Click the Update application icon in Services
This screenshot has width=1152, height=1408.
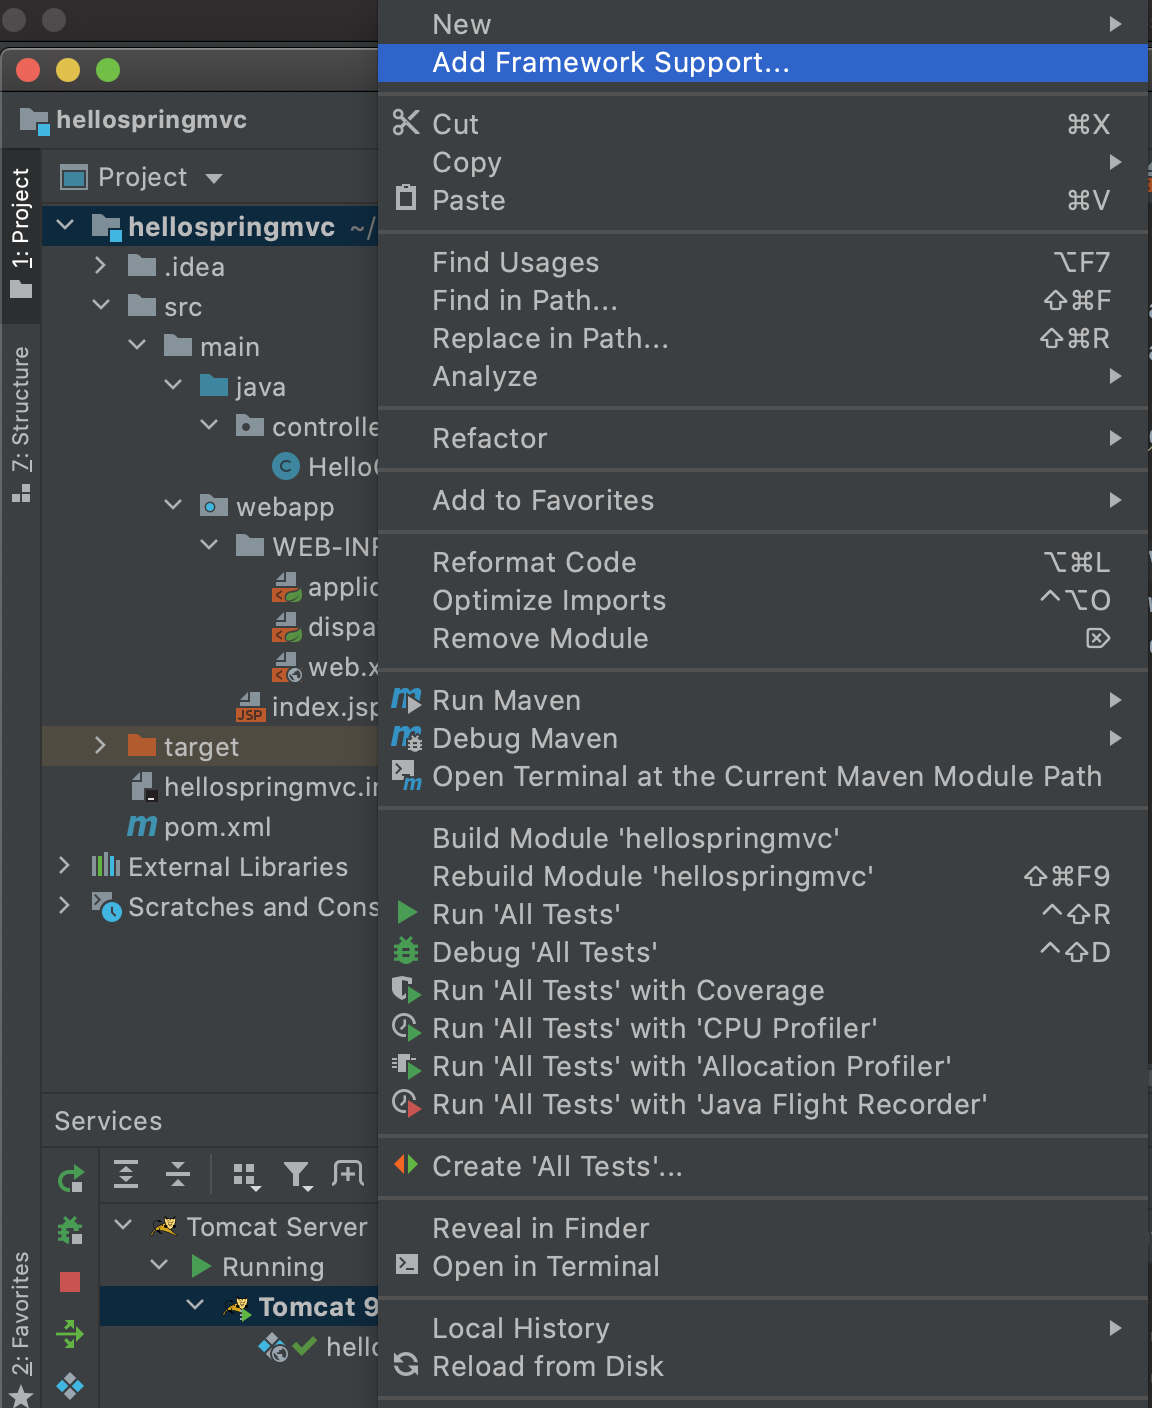tap(70, 1334)
